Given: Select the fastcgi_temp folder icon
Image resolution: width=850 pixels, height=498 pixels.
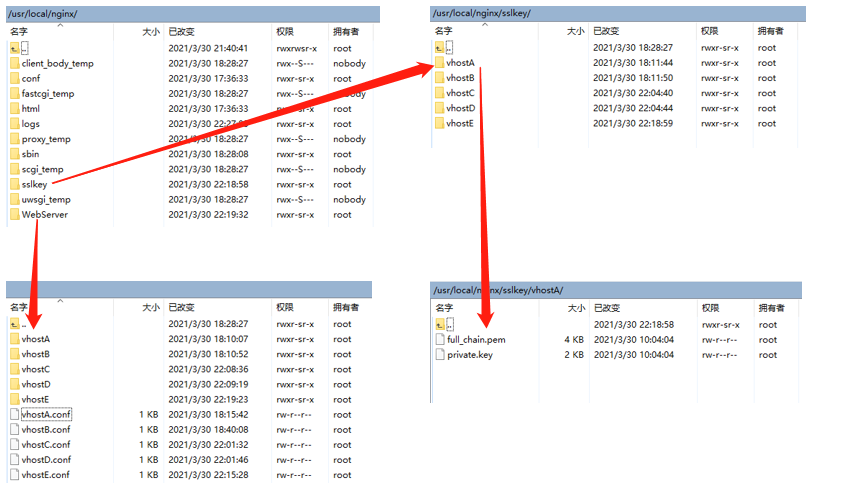Looking at the screenshot, I should coord(15,94).
